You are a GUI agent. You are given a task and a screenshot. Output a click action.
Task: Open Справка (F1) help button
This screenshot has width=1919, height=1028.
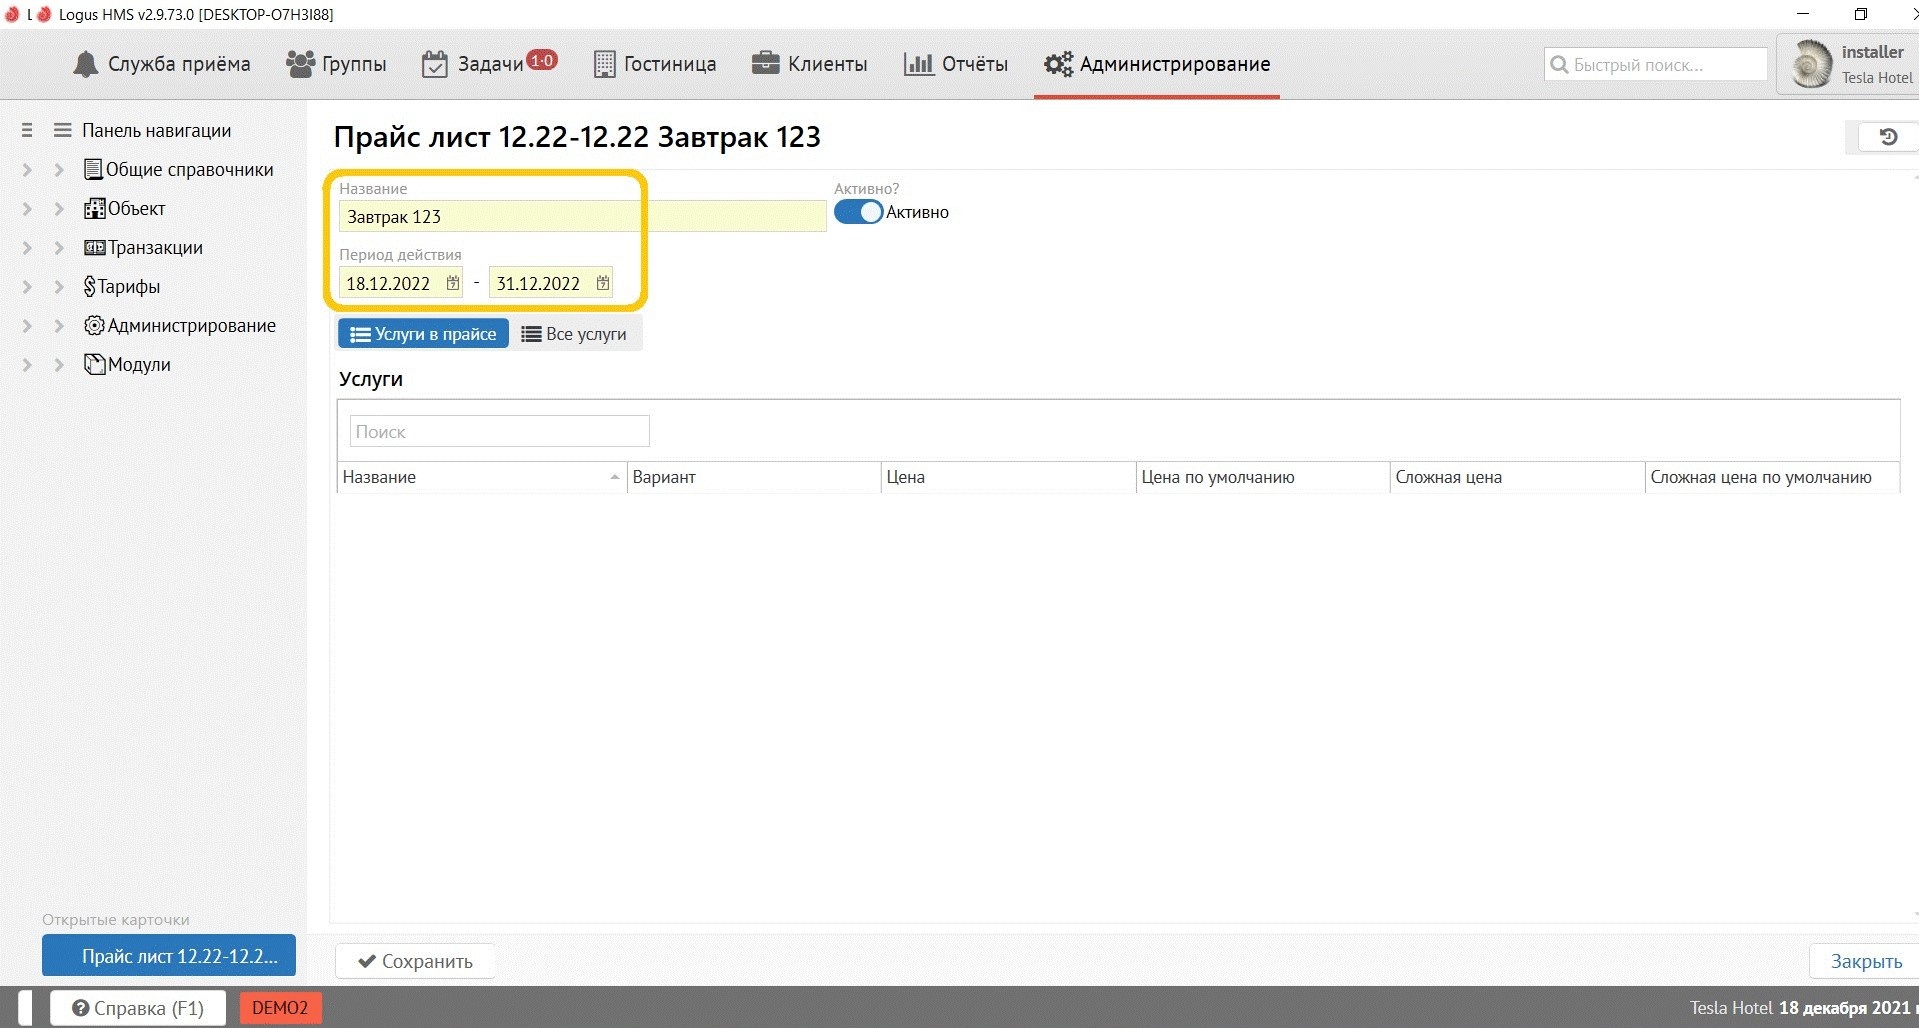tap(138, 1008)
